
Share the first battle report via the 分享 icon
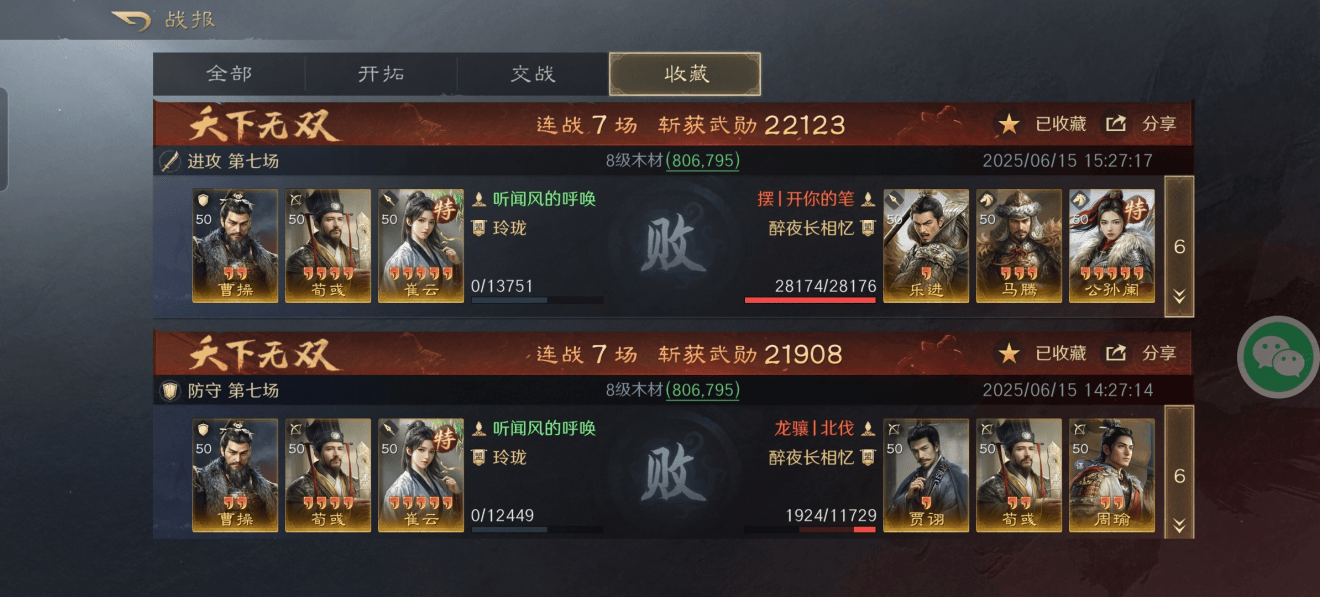[1116, 124]
